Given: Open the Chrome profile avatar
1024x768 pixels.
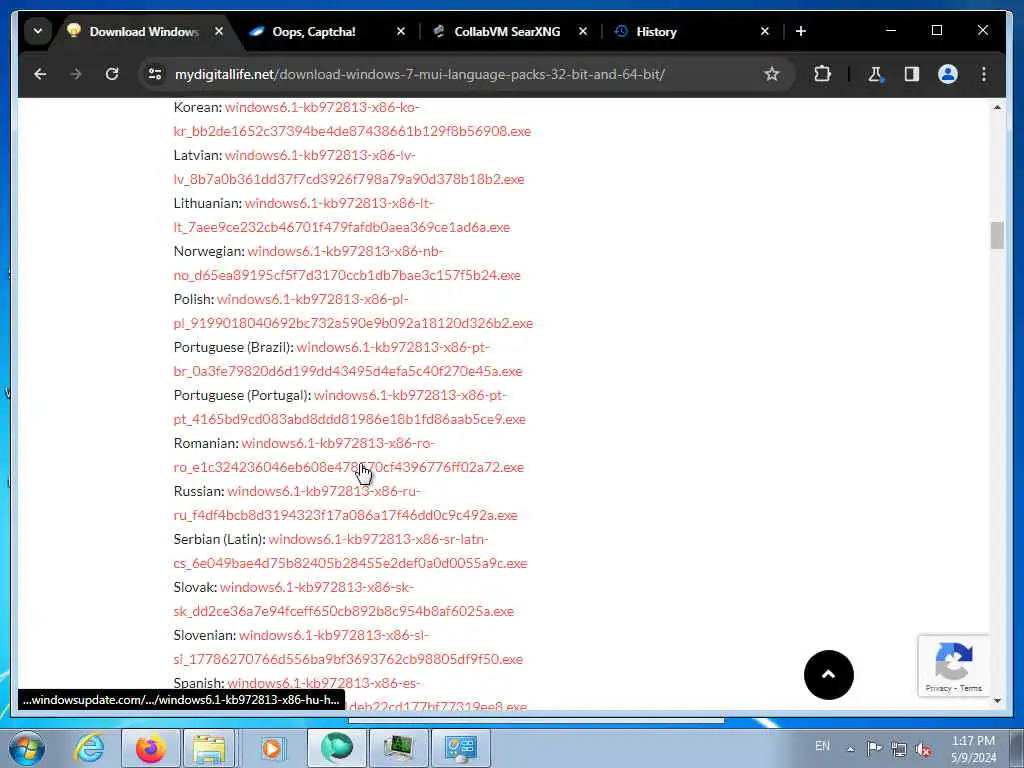Looking at the screenshot, I should (x=948, y=74).
